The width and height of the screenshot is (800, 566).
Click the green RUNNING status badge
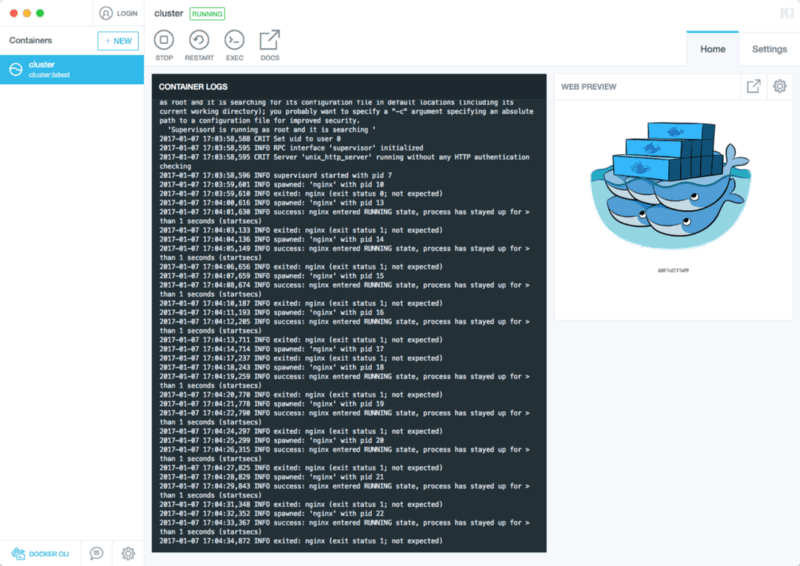(x=207, y=14)
